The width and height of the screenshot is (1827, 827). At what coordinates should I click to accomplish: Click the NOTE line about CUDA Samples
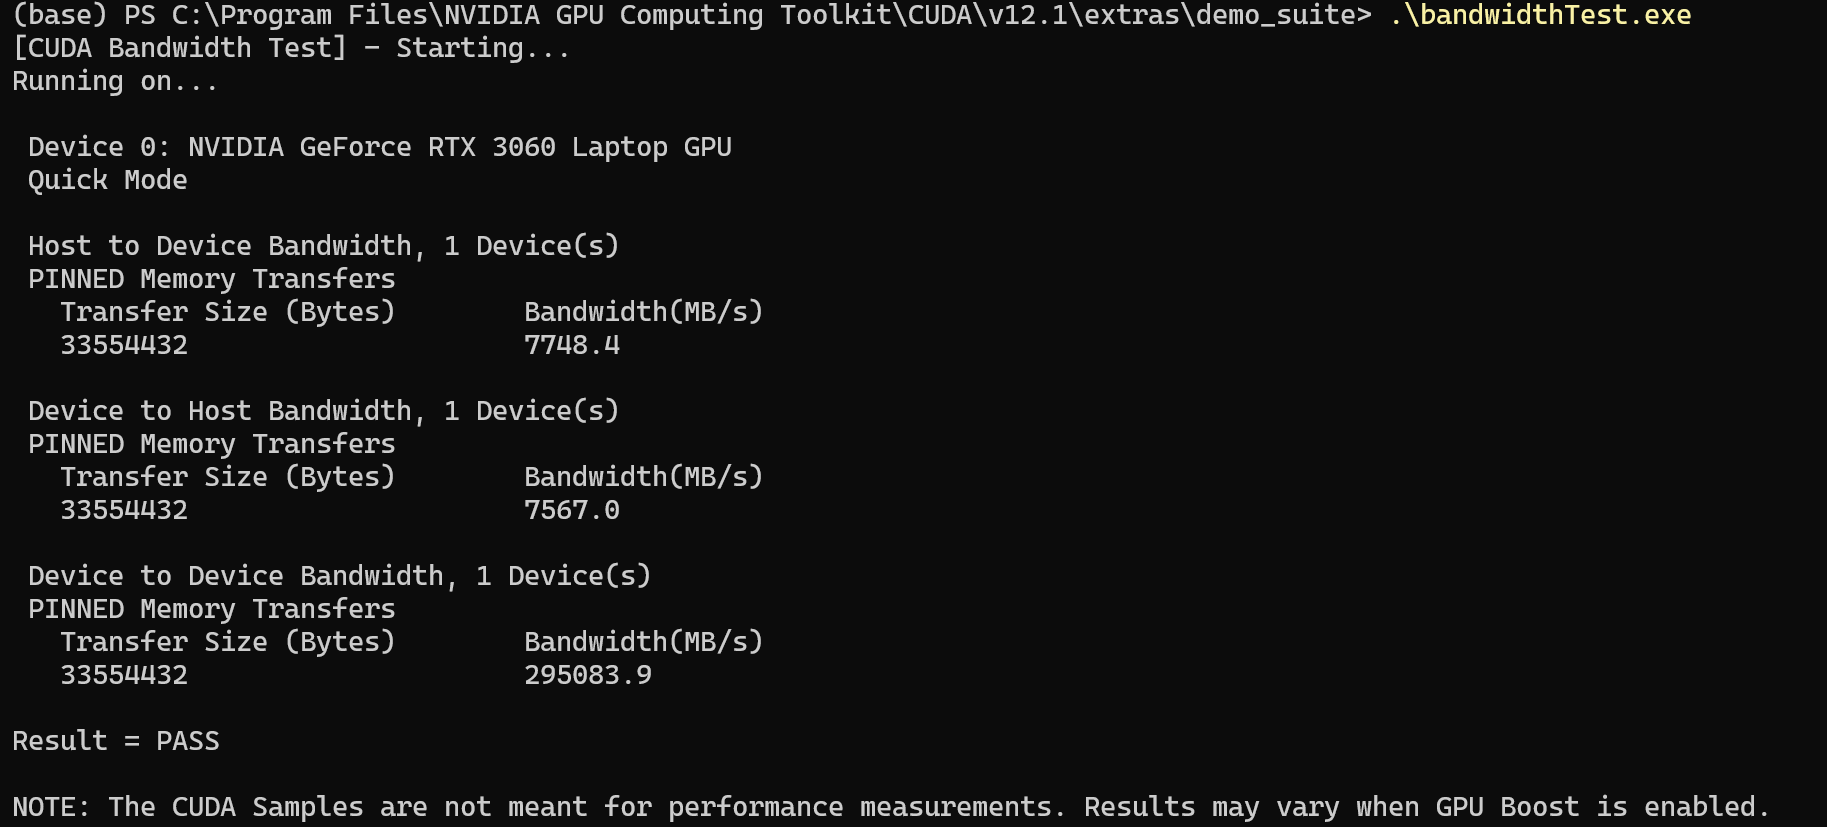click(890, 807)
